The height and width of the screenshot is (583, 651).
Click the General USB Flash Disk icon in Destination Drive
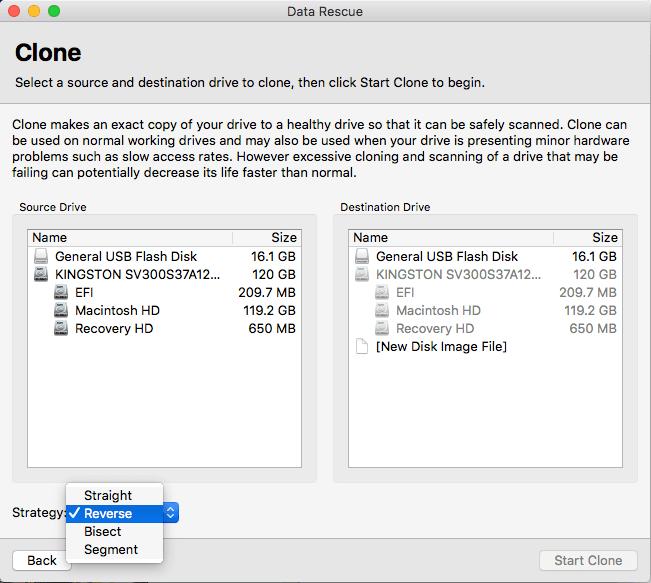coord(362,256)
